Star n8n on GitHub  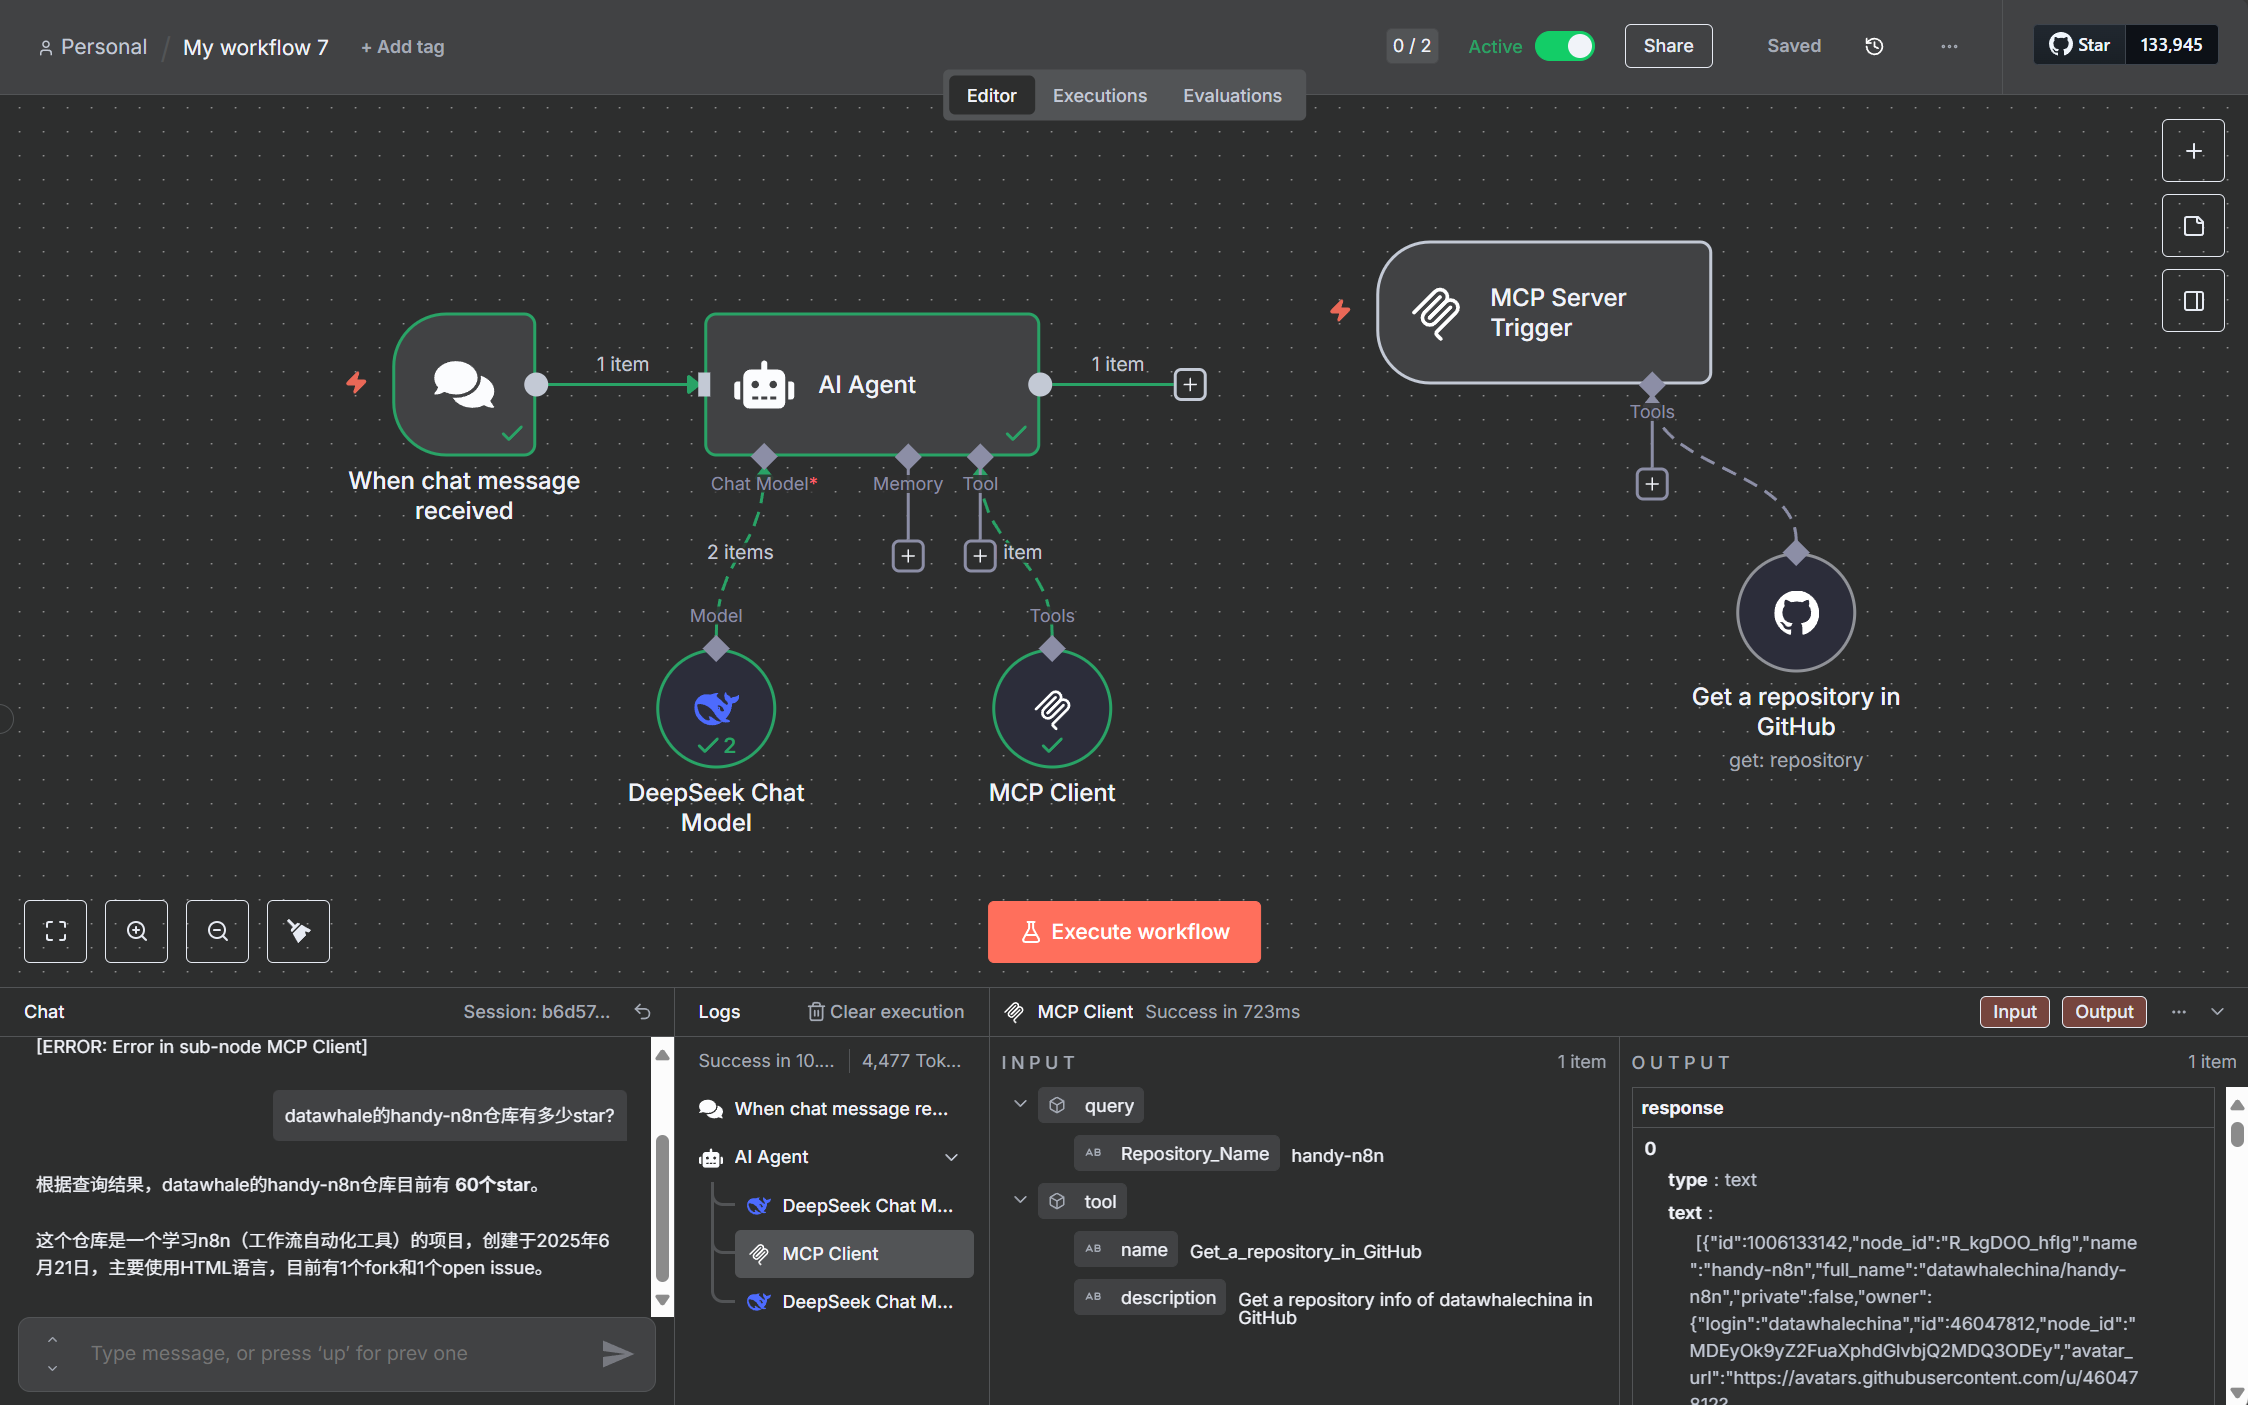[2080, 45]
